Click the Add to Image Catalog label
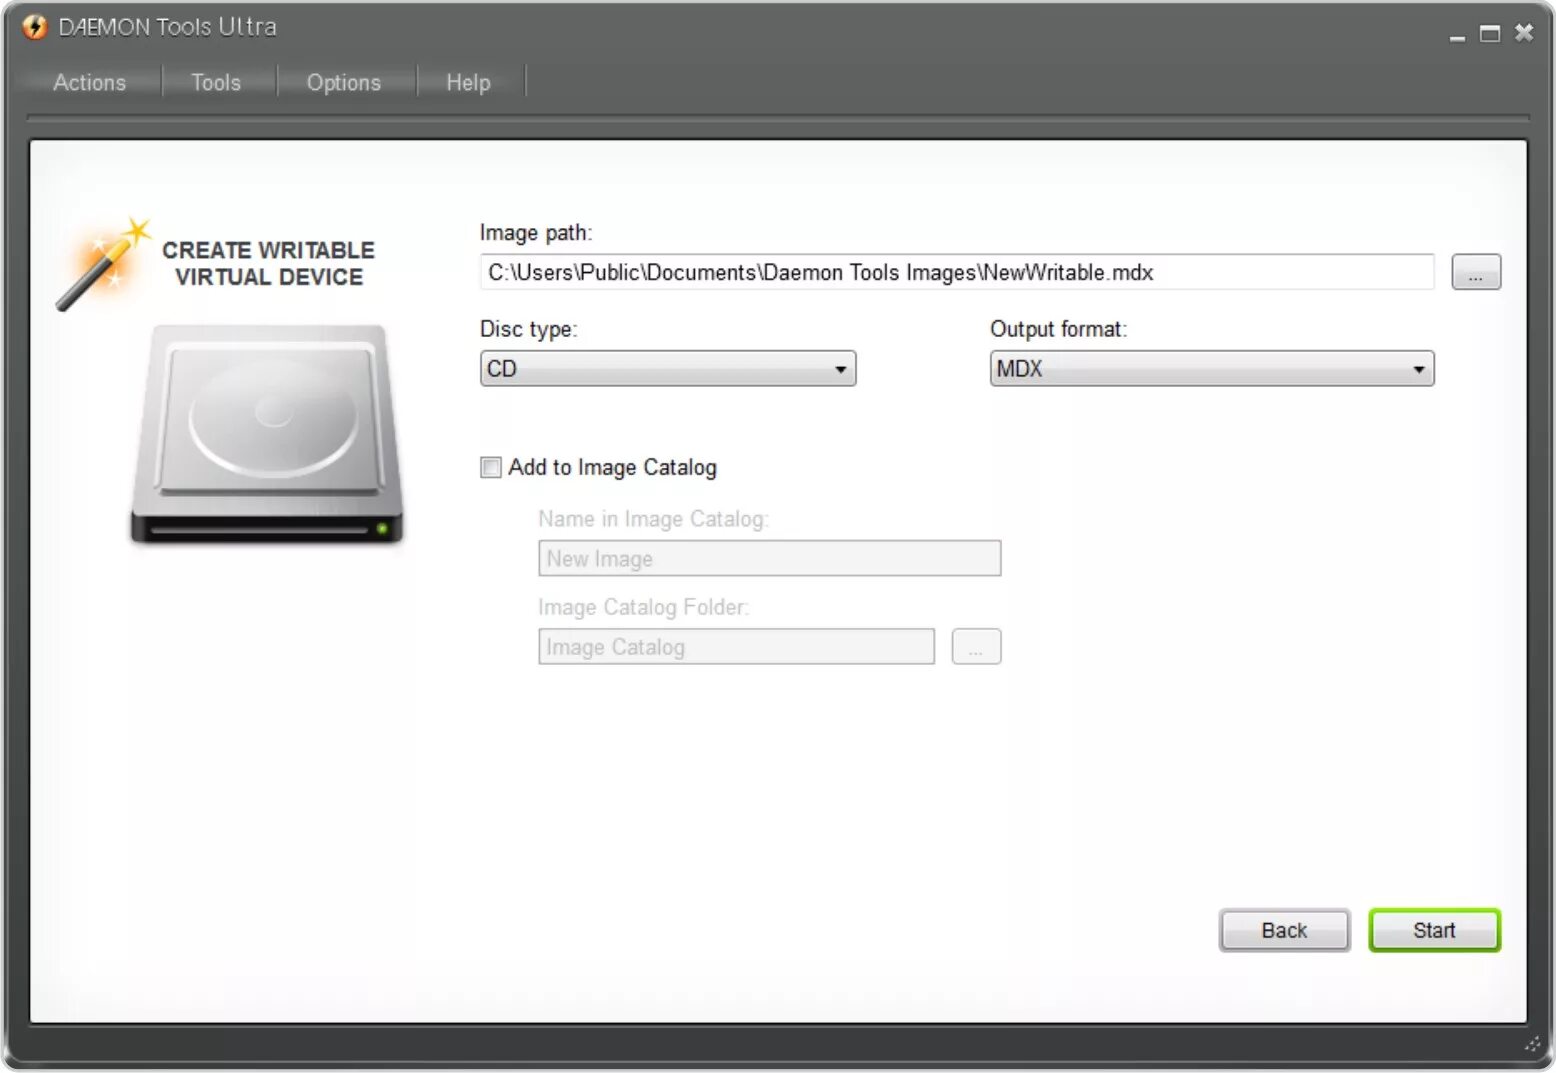Viewport: 1556px width, 1073px height. pos(612,467)
